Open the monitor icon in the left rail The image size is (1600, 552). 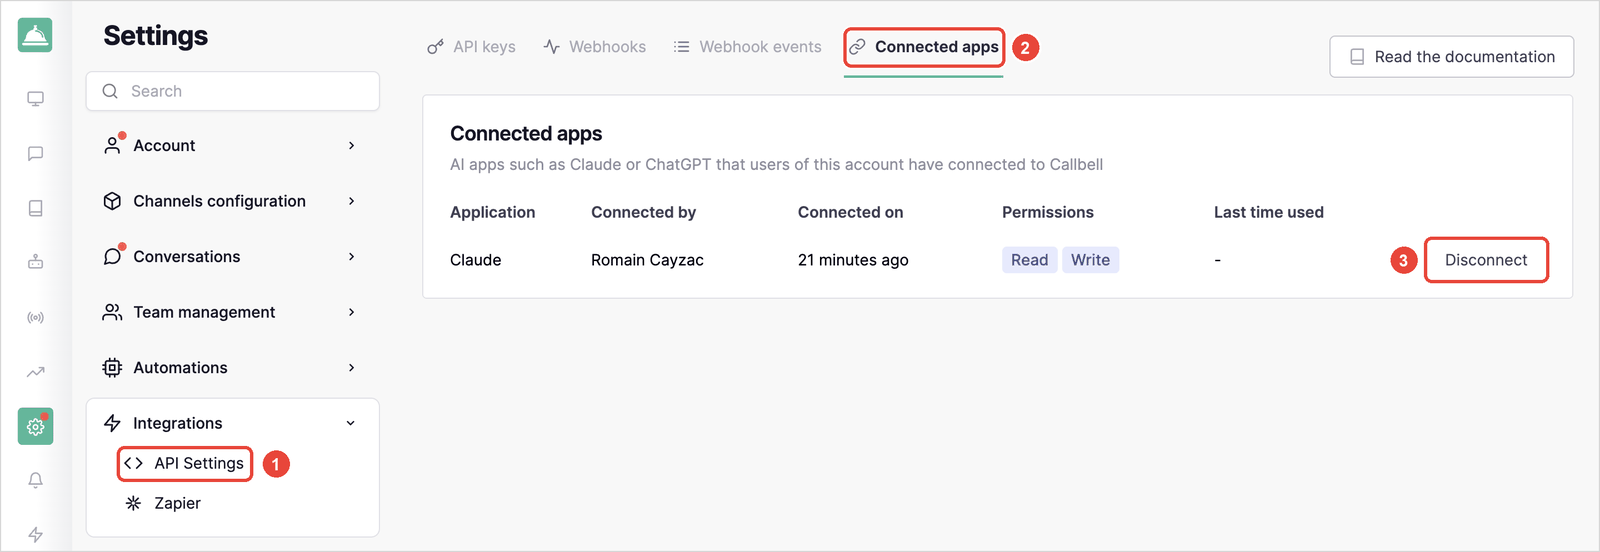pyautogui.click(x=35, y=98)
